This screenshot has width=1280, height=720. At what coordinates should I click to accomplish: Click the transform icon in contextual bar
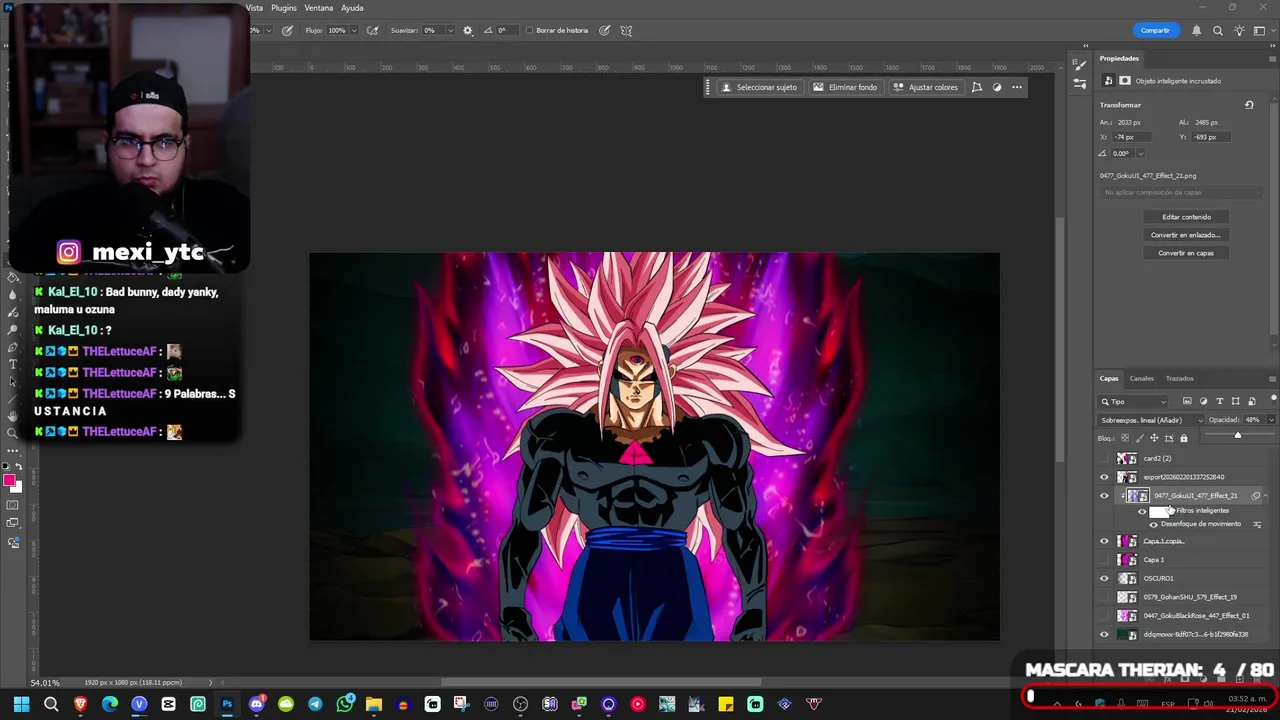[977, 87]
